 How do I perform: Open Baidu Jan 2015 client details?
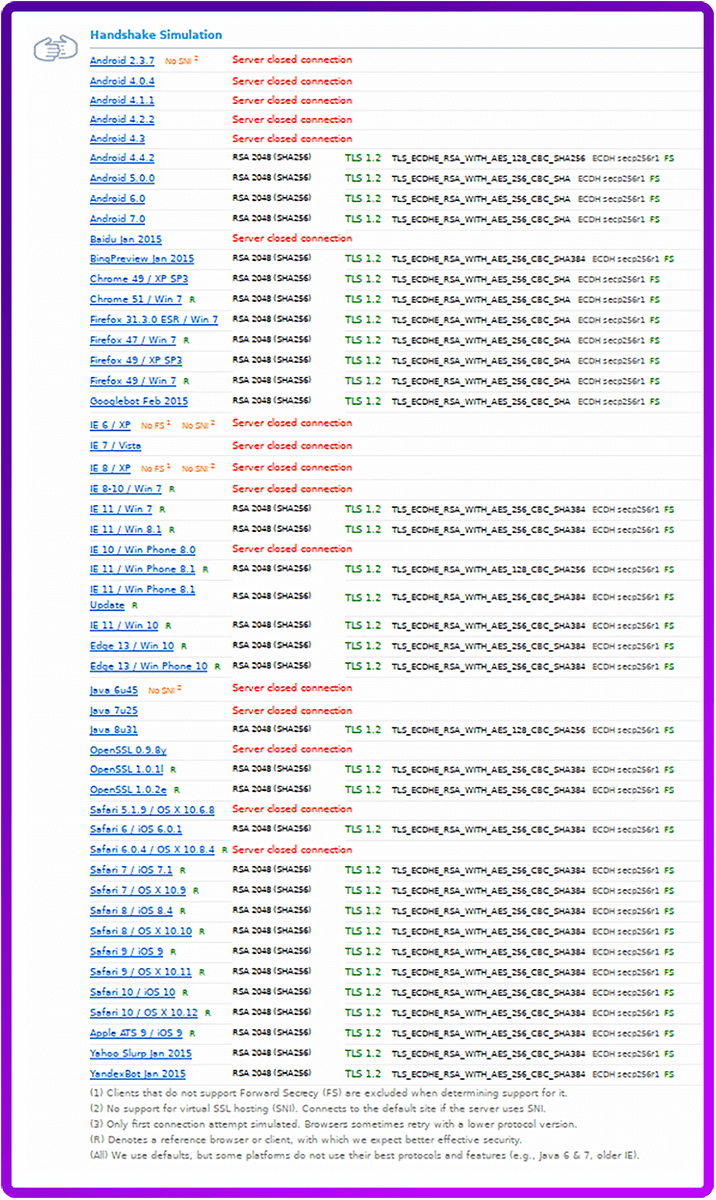pos(125,240)
